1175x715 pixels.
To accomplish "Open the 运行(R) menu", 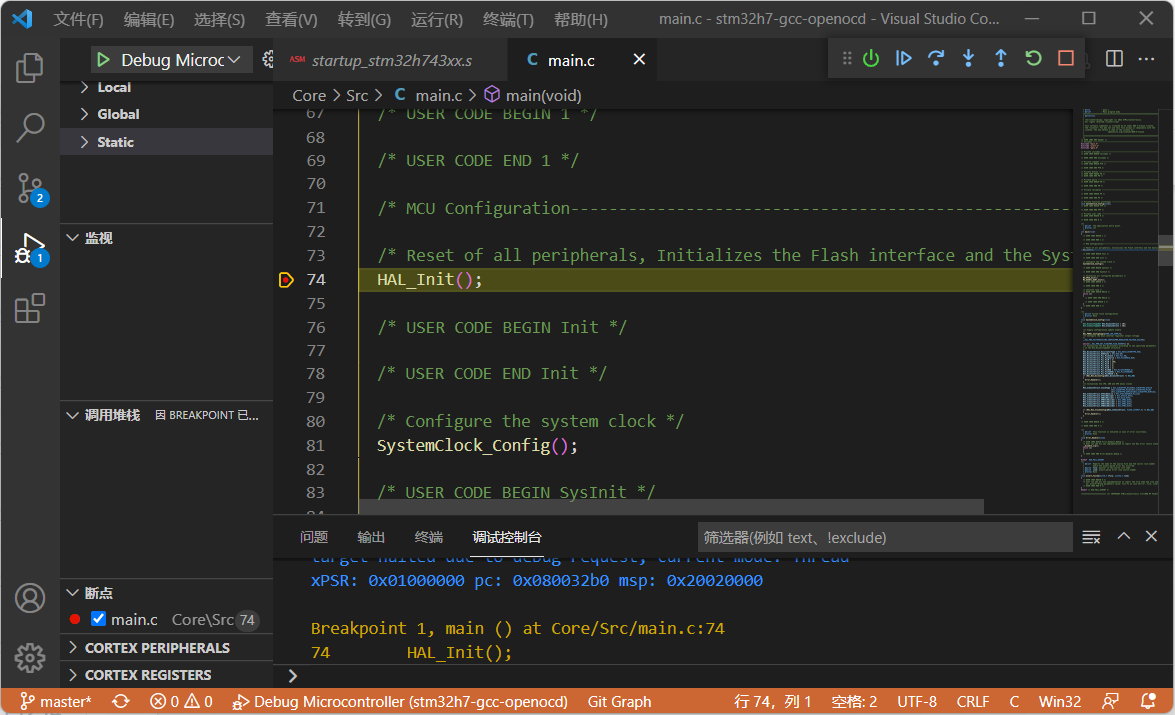I will click(437, 19).
